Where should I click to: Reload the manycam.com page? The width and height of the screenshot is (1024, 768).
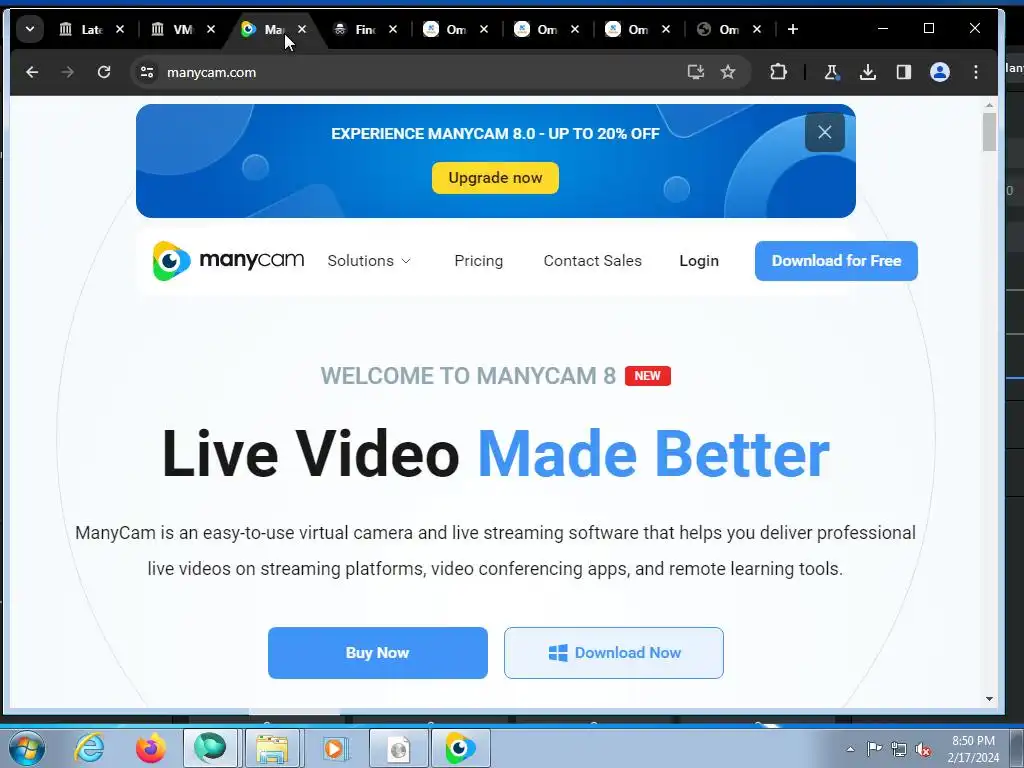point(104,72)
